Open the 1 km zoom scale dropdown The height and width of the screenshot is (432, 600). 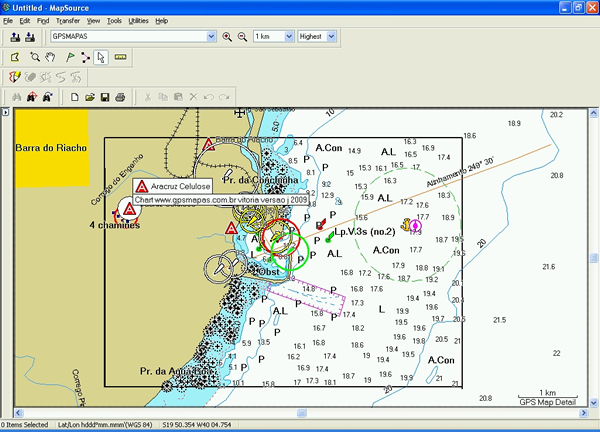[x=289, y=37]
